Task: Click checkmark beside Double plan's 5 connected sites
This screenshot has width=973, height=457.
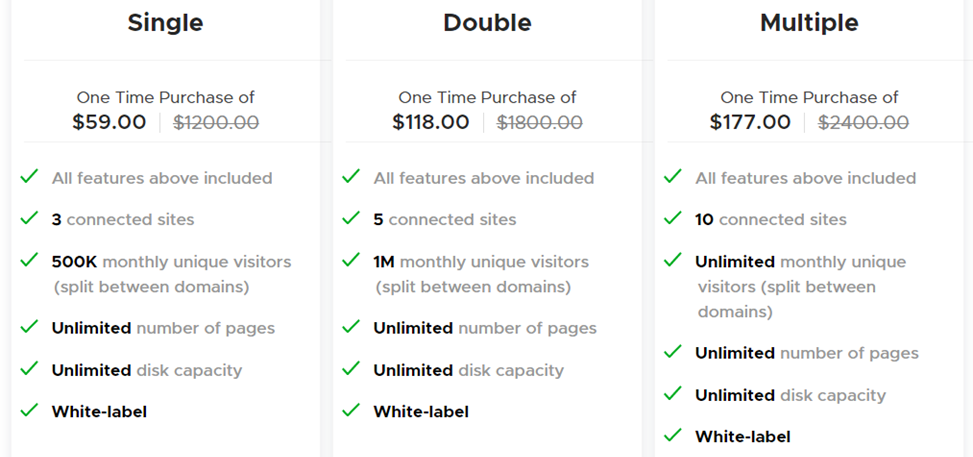Action: (351, 219)
